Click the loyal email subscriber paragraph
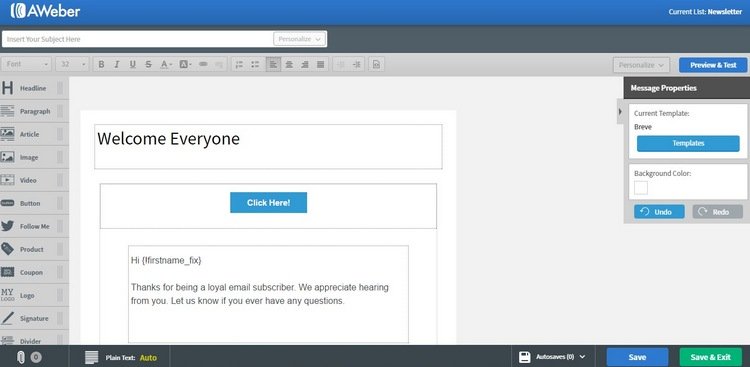The image size is (750, 367). tap(260, 294)
